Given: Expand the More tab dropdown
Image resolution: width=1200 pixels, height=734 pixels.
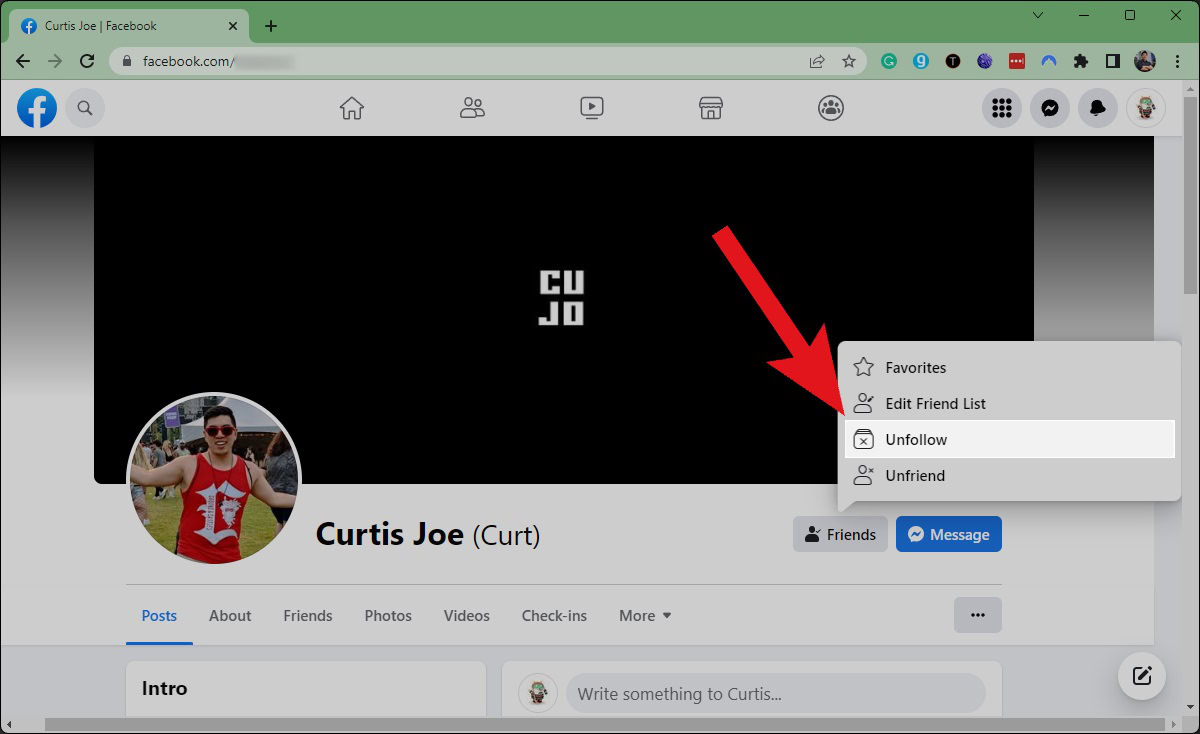Looking at the screenshot, I should [645, 616].
